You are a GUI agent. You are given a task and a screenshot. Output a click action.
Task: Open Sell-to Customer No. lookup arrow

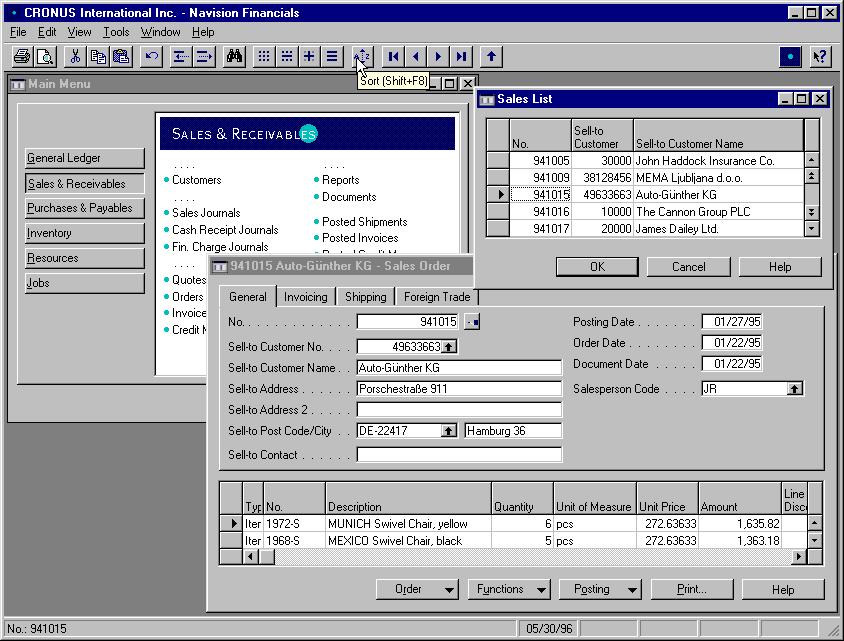click(x=448, y=347)
